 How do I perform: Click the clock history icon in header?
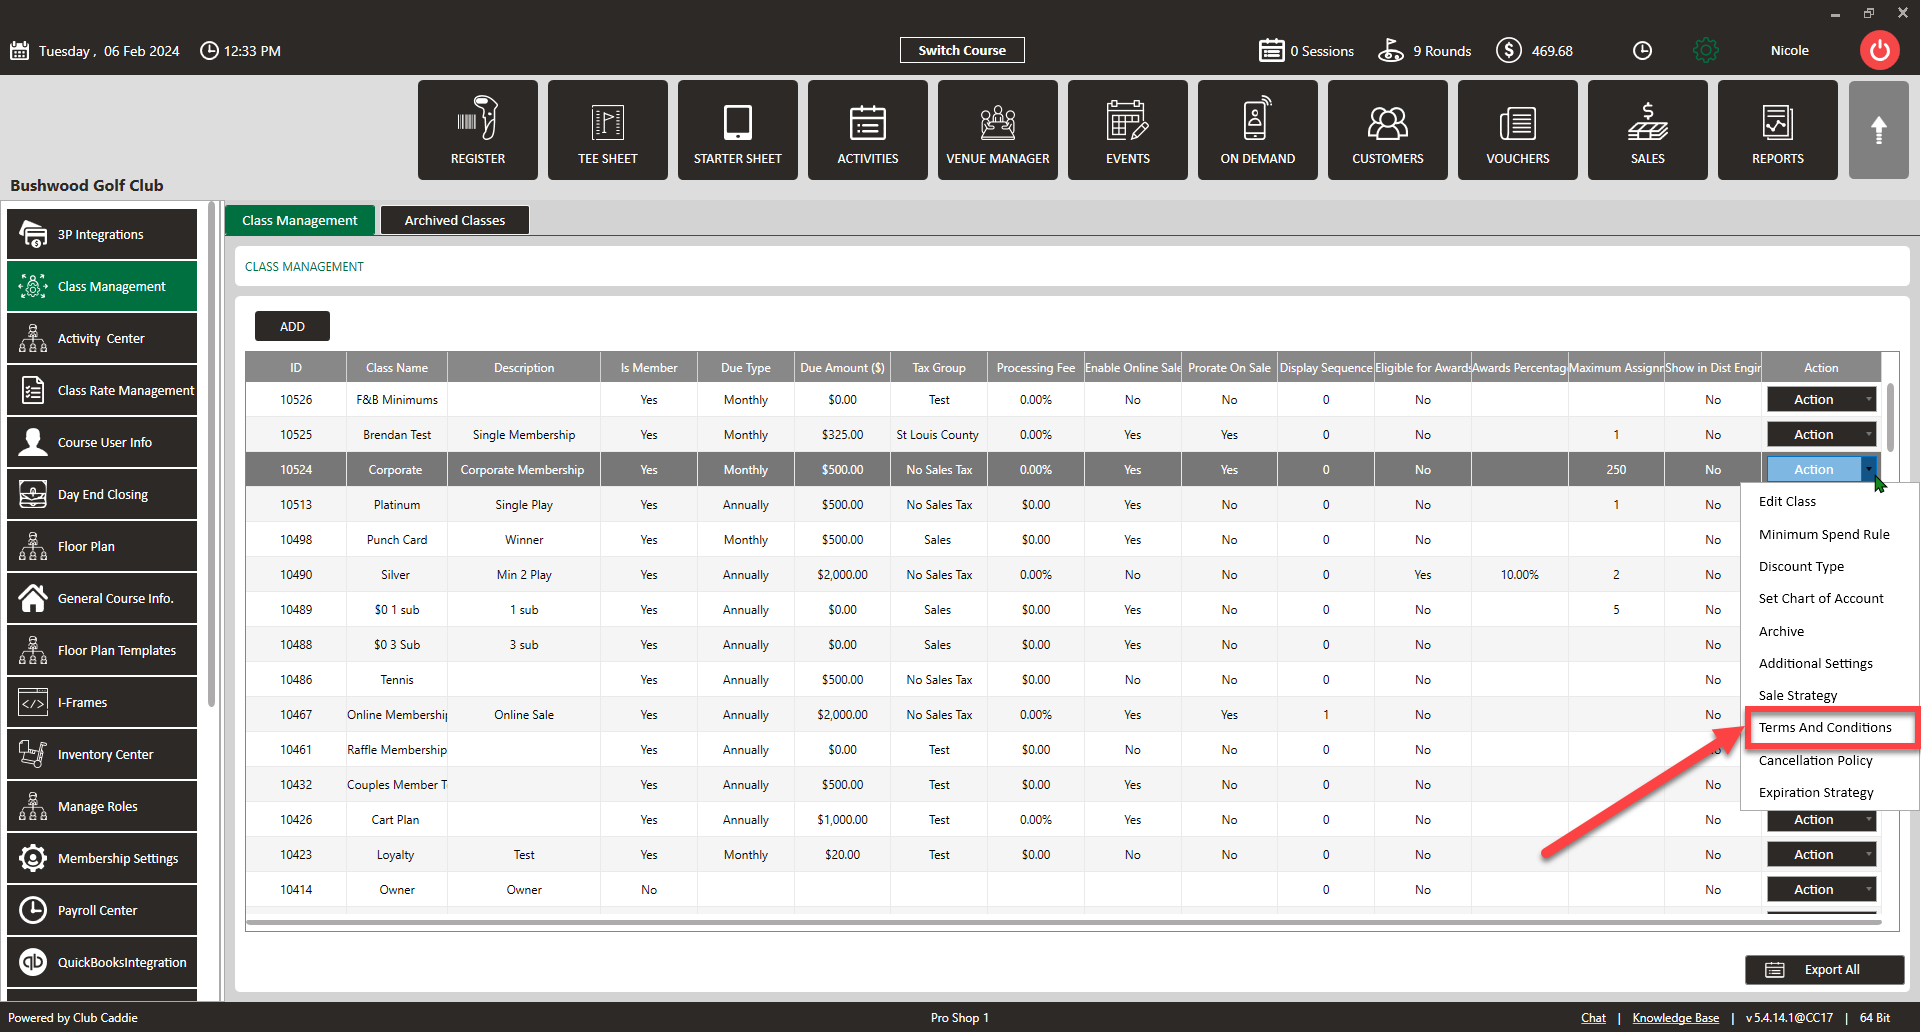pyautogui.click(x=1642, y=50)
